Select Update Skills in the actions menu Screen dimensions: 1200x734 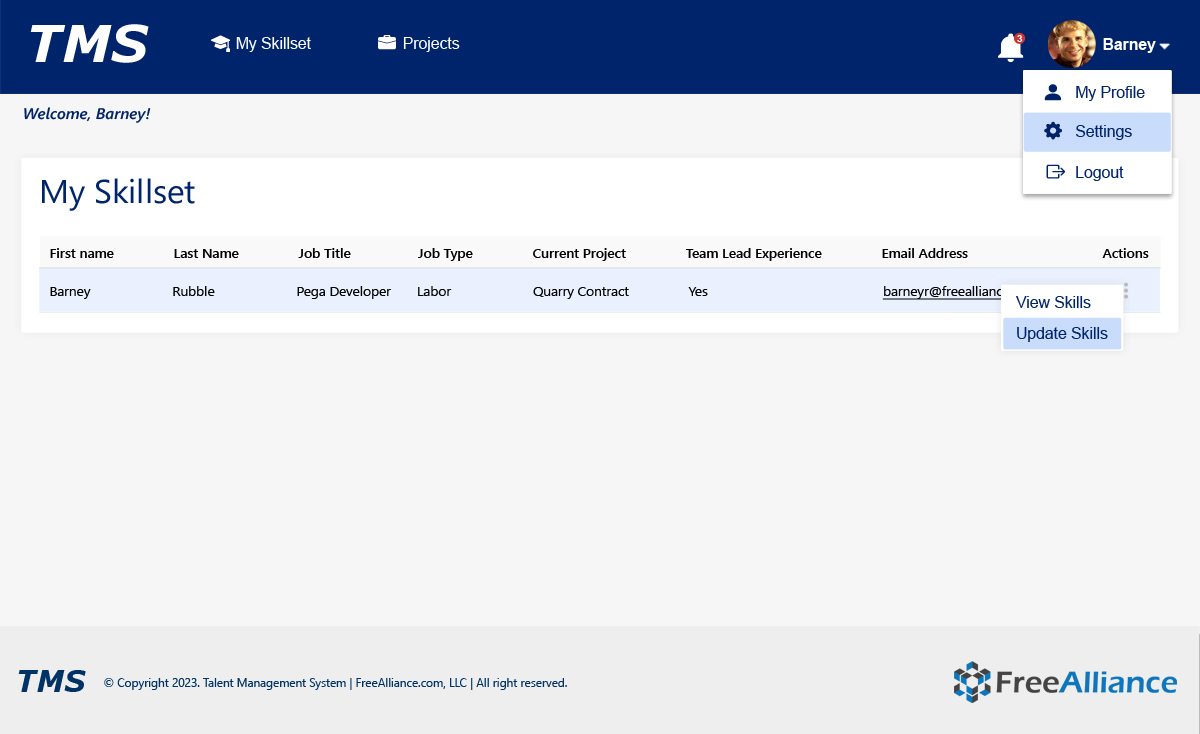1061,333
